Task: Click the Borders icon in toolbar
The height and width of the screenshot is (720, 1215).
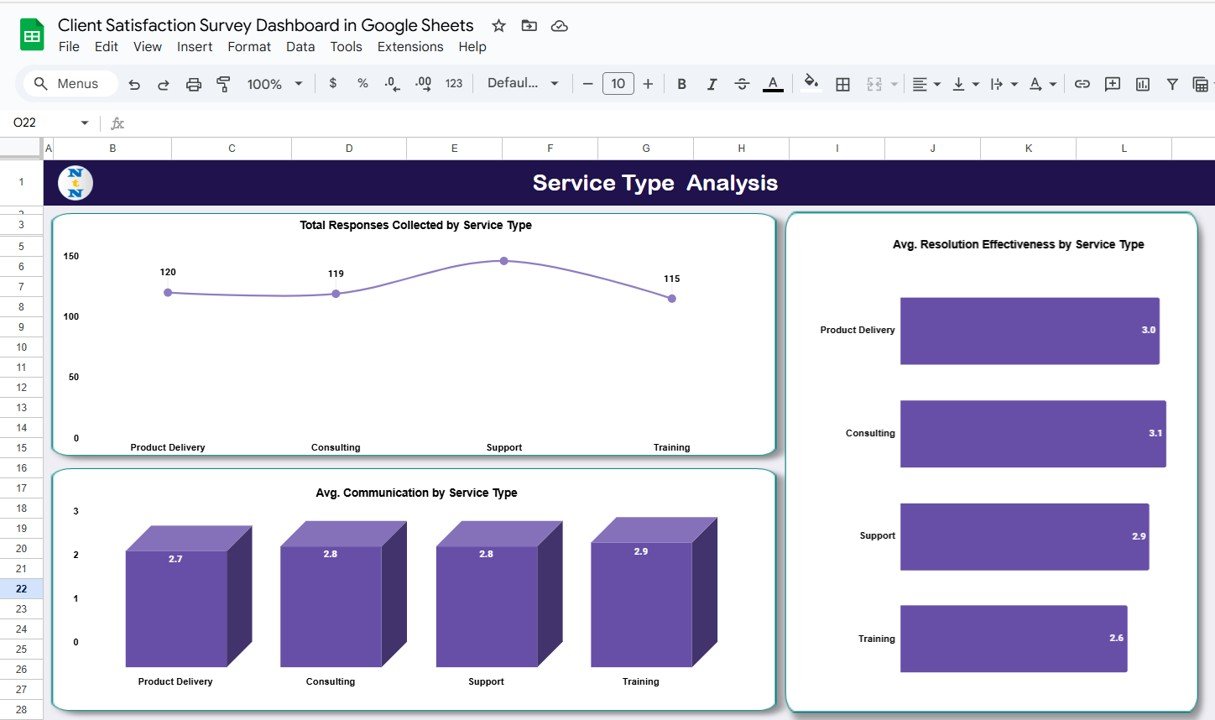Action: click(x=843, y=84)
